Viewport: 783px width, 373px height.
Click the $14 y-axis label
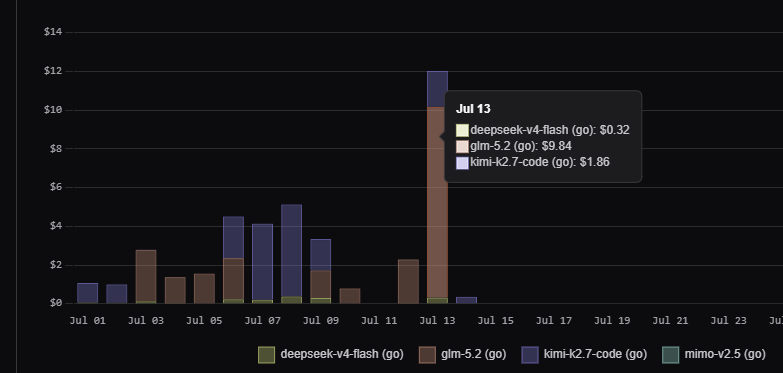(53, 32)
